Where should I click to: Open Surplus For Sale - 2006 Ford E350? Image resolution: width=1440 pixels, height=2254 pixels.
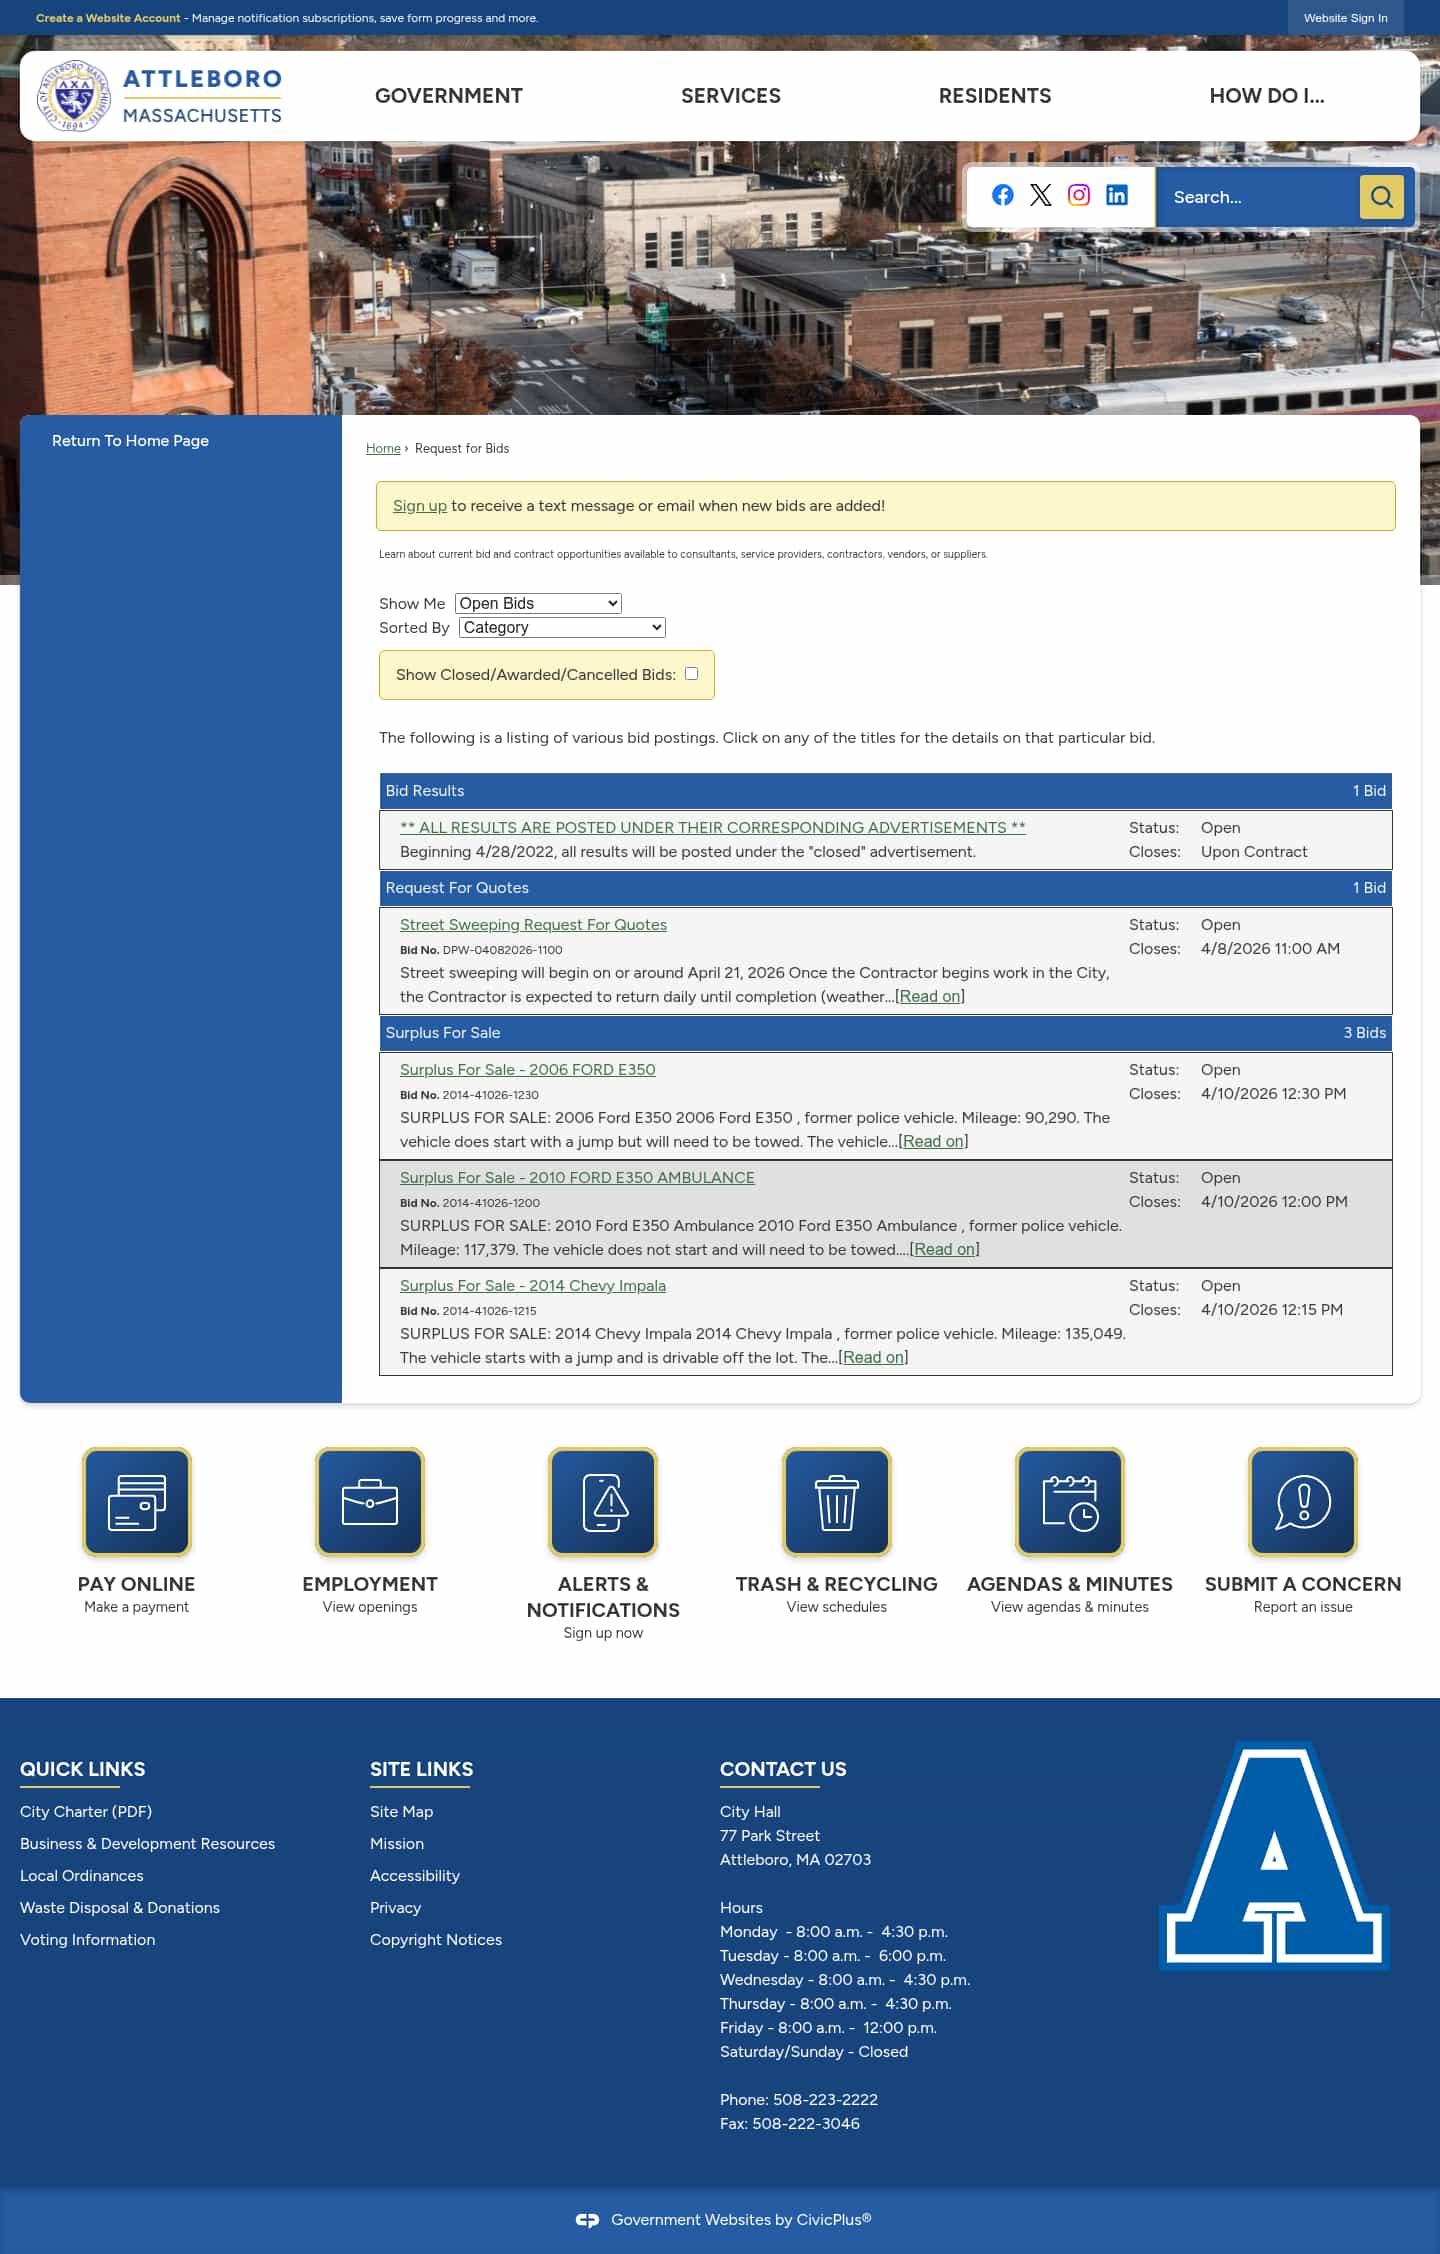(x=528, y=1069)
